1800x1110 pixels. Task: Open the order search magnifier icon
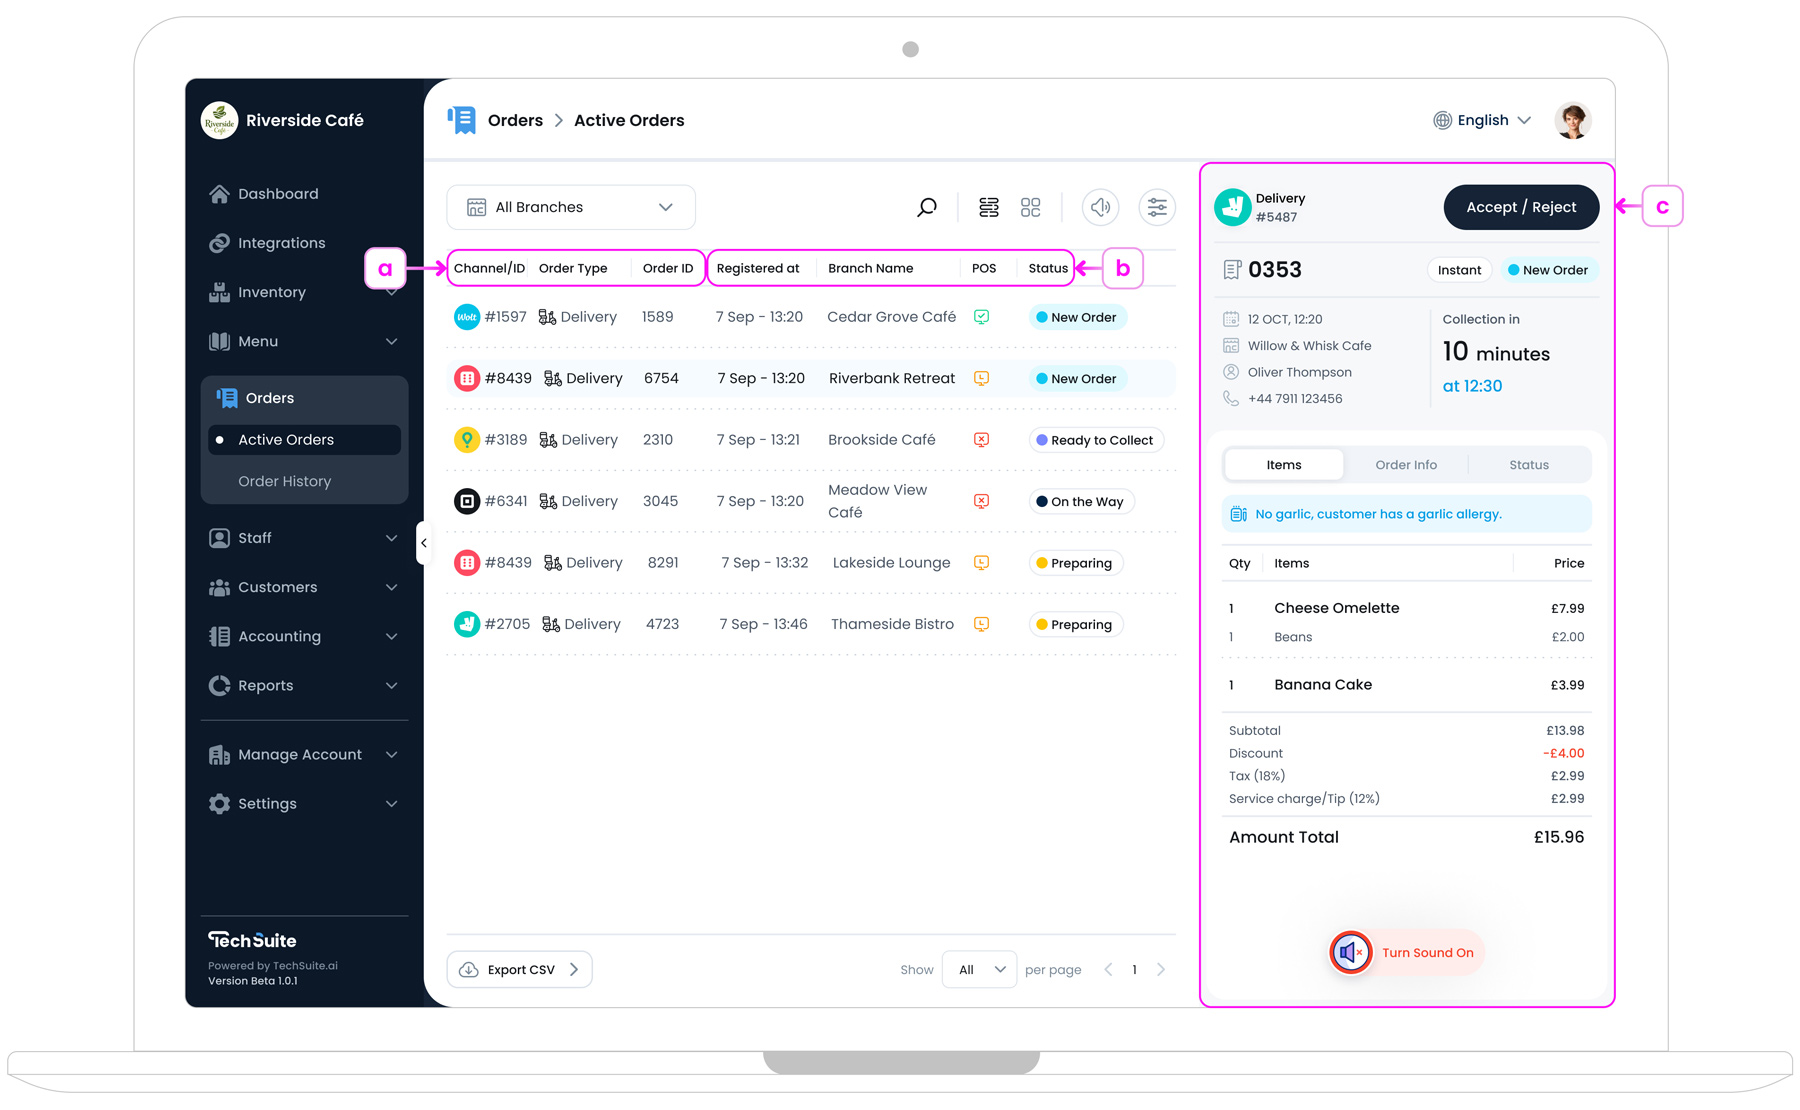coord(925,207)
